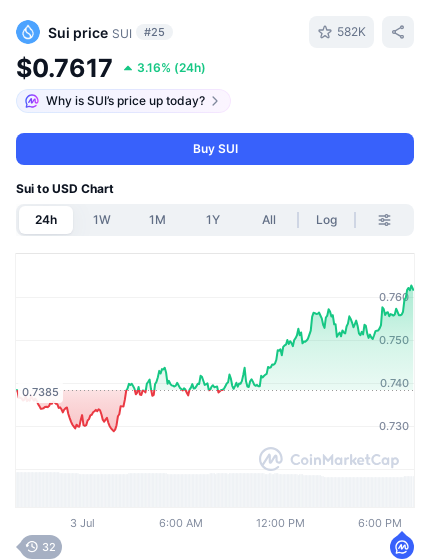Show All-time chart range
The height and width of the screenshot is (560, 430).
point(269,220)
